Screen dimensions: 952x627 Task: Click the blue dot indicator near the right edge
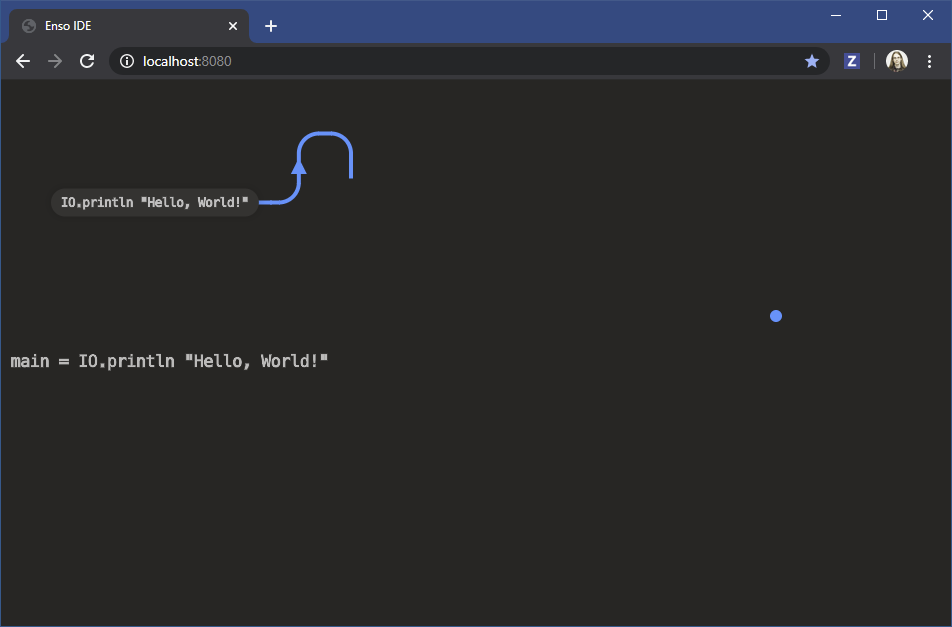click(x=776, y=316)
